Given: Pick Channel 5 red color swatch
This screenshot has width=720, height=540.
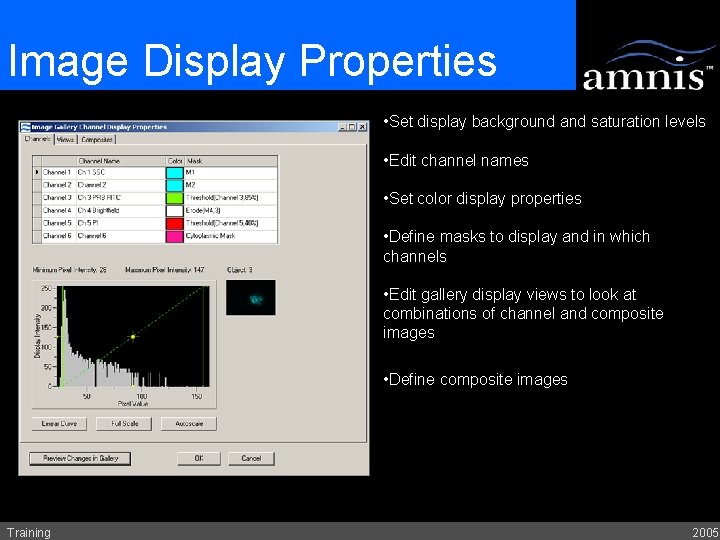Looking at the screenshot, I should pos(174,223).
